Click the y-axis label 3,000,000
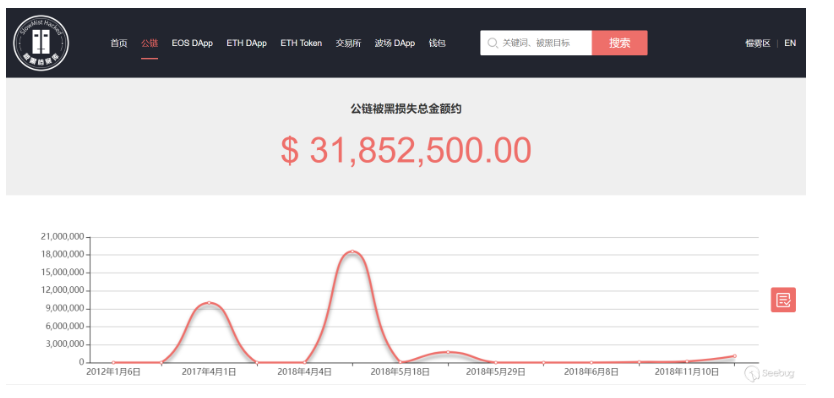This screenshot has height=398, width=834. [x=65, y=344]
